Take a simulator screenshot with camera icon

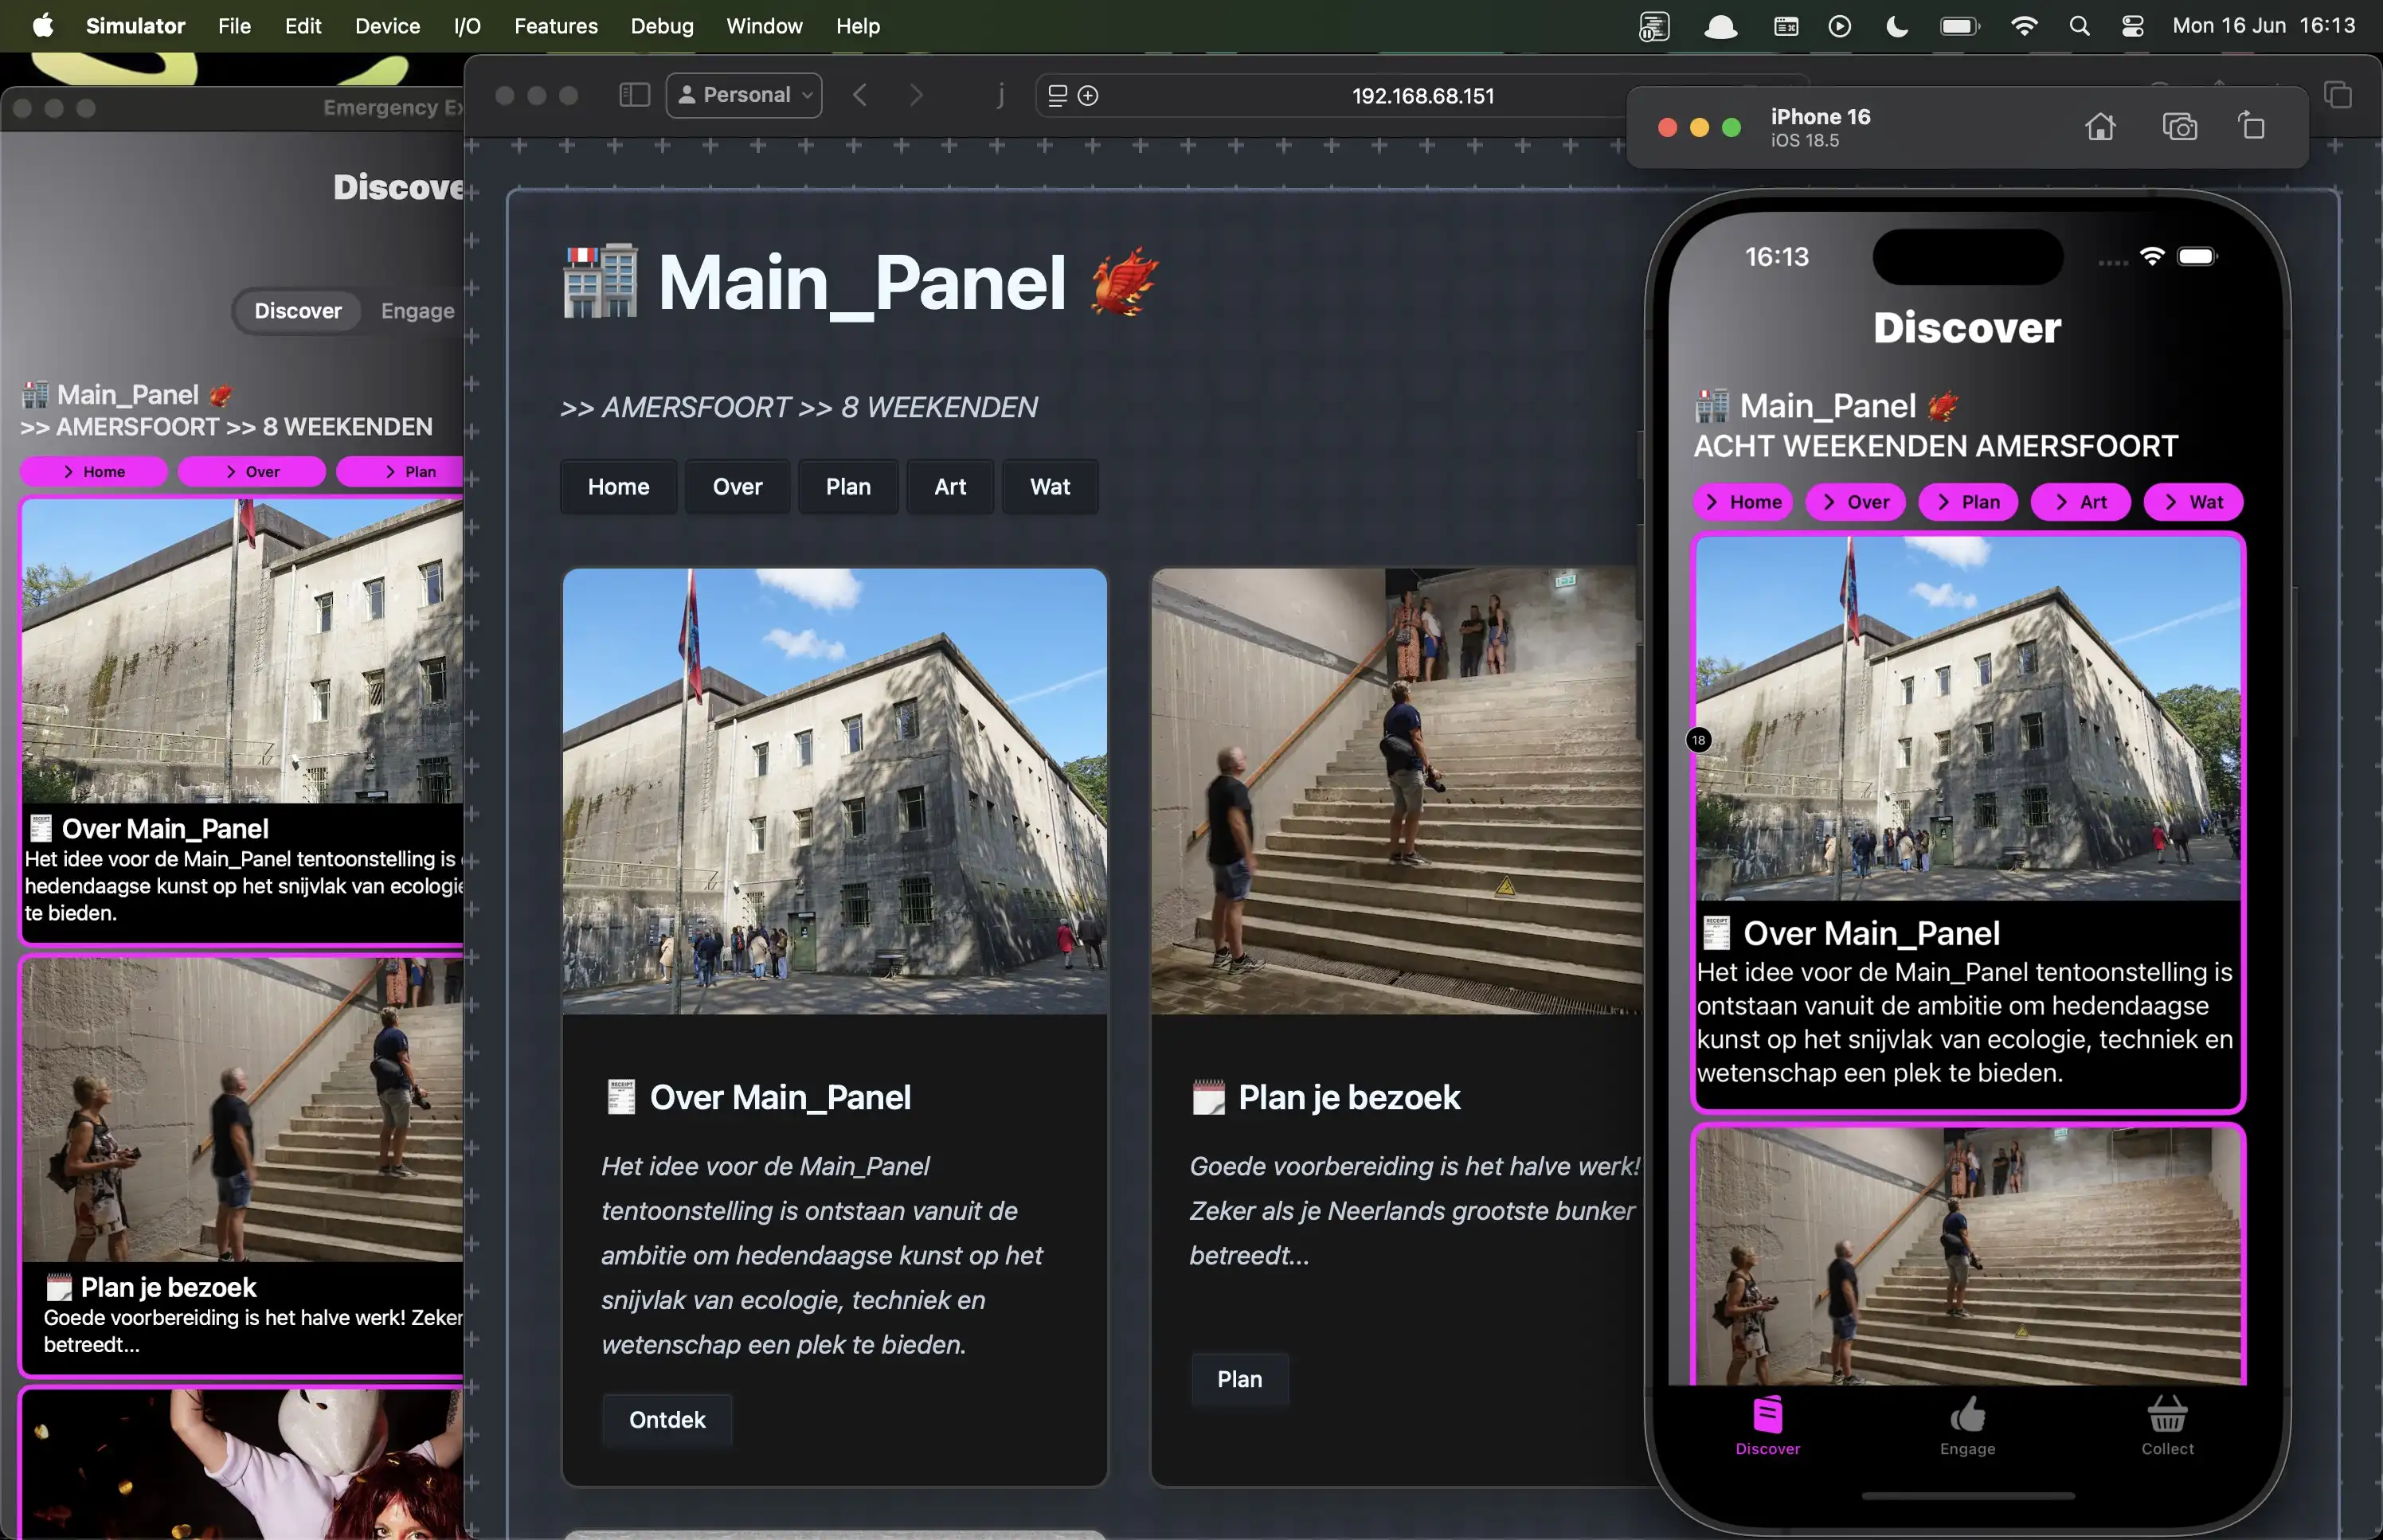[2179, 127]
